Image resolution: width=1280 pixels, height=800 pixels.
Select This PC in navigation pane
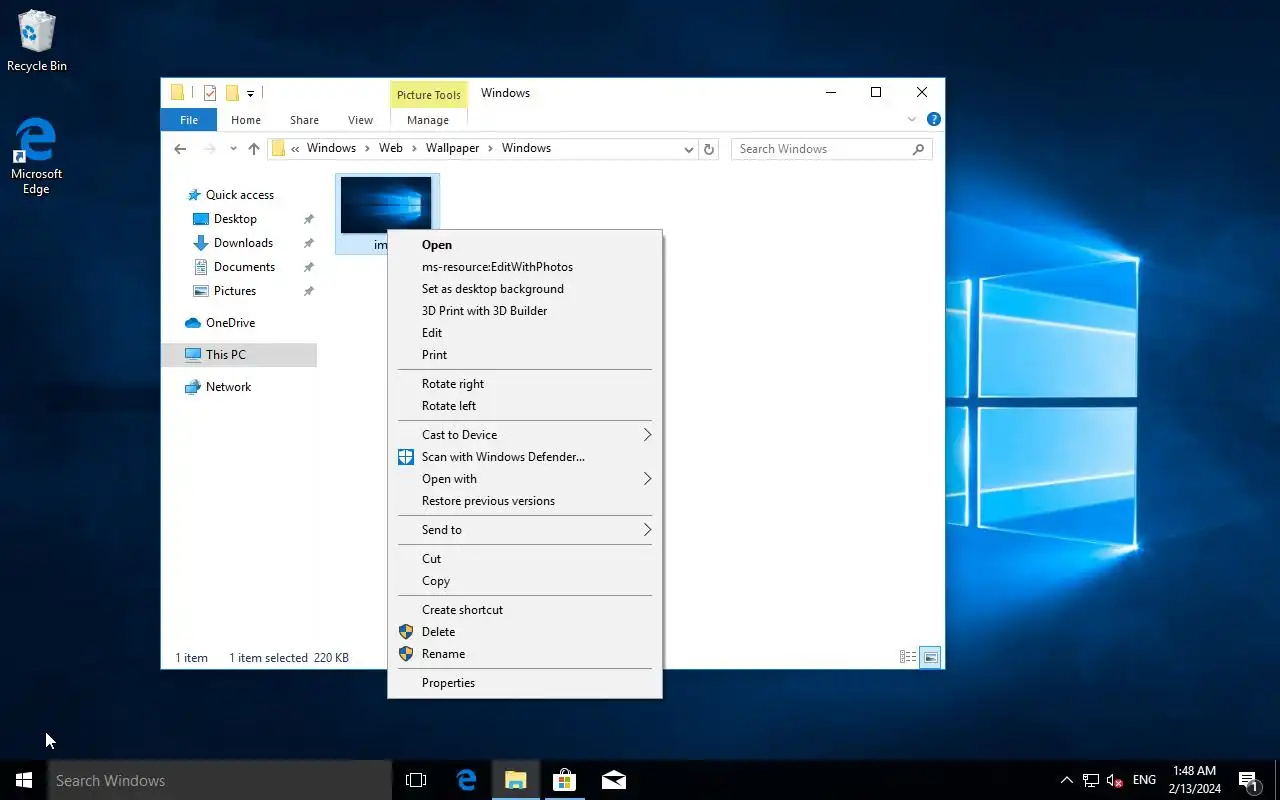click(239, 355)
